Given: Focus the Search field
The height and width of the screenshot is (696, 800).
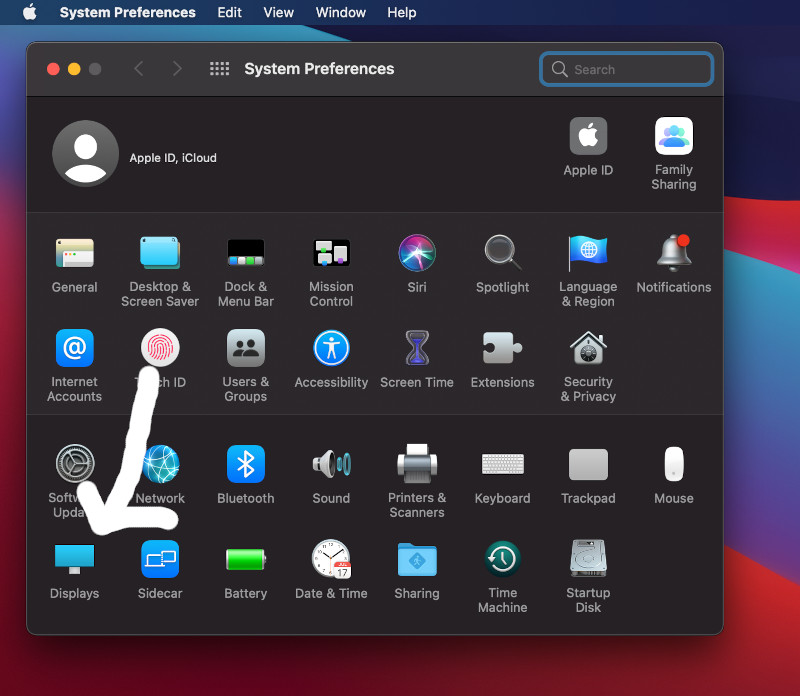Looking at the screenshot, I should [x=626, y=69].
